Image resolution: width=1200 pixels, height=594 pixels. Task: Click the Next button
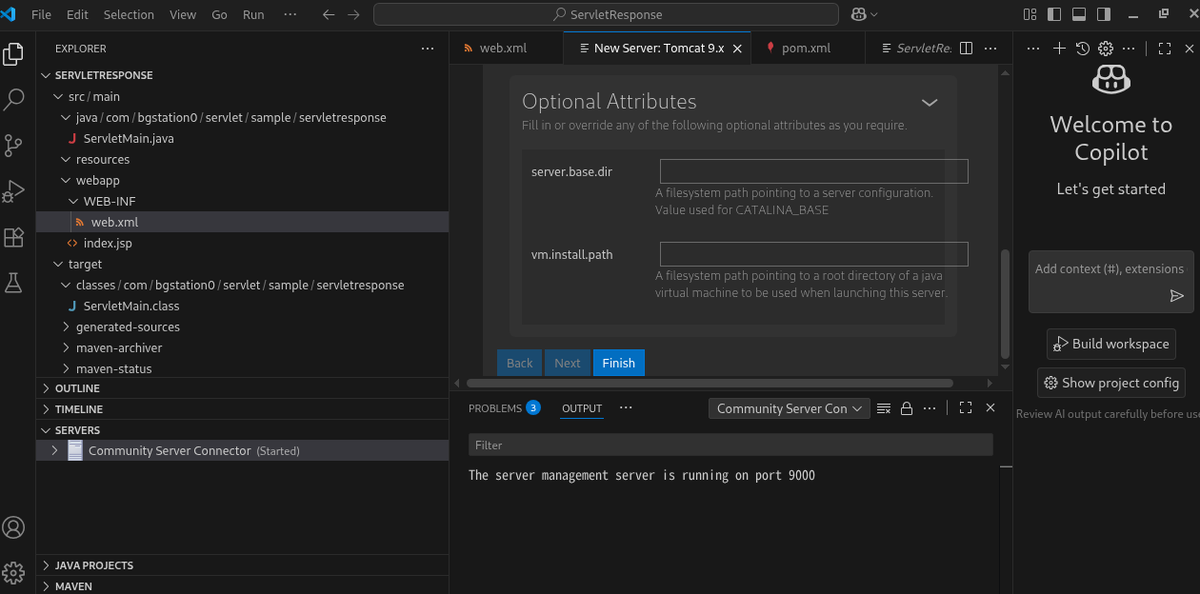pos(567,363)
